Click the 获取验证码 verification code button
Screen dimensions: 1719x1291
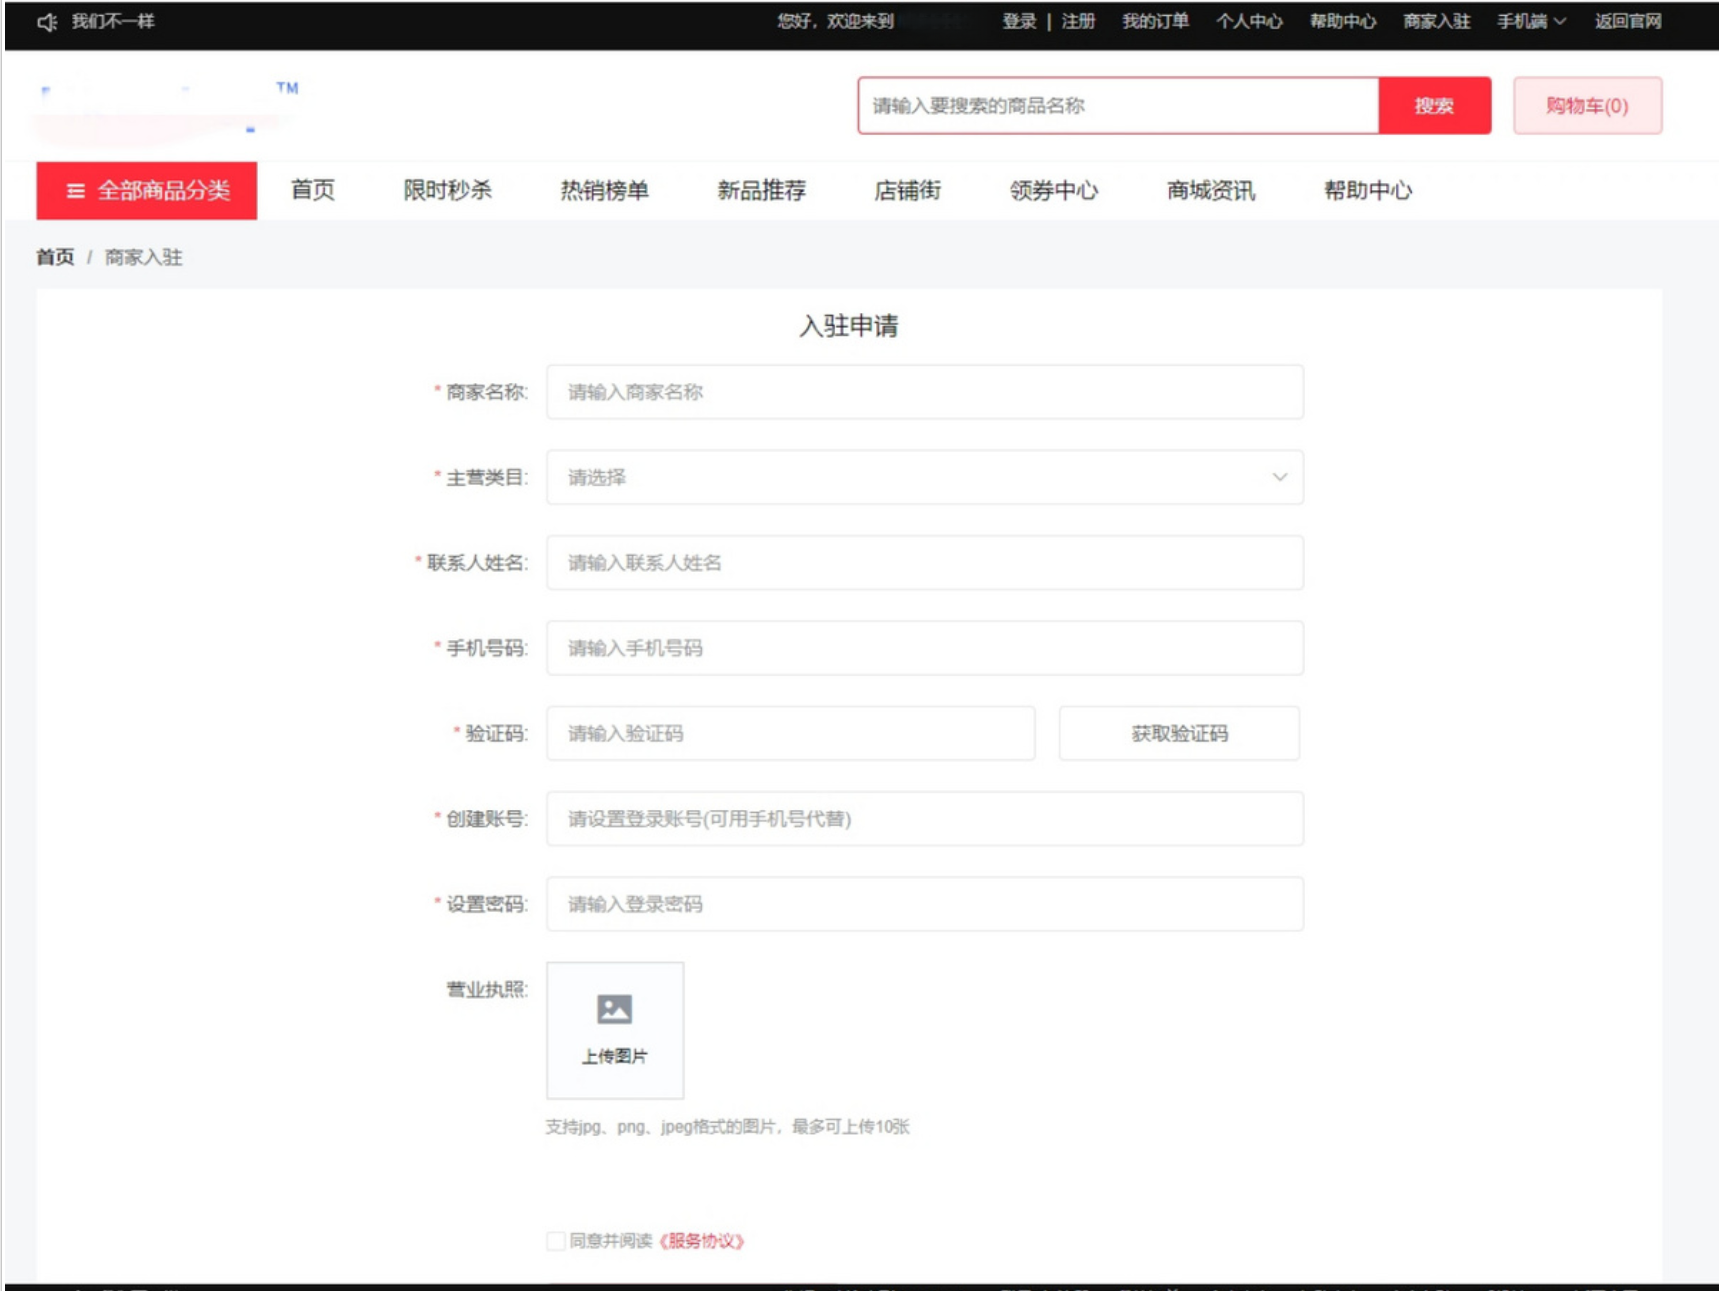coord(1178,733)
